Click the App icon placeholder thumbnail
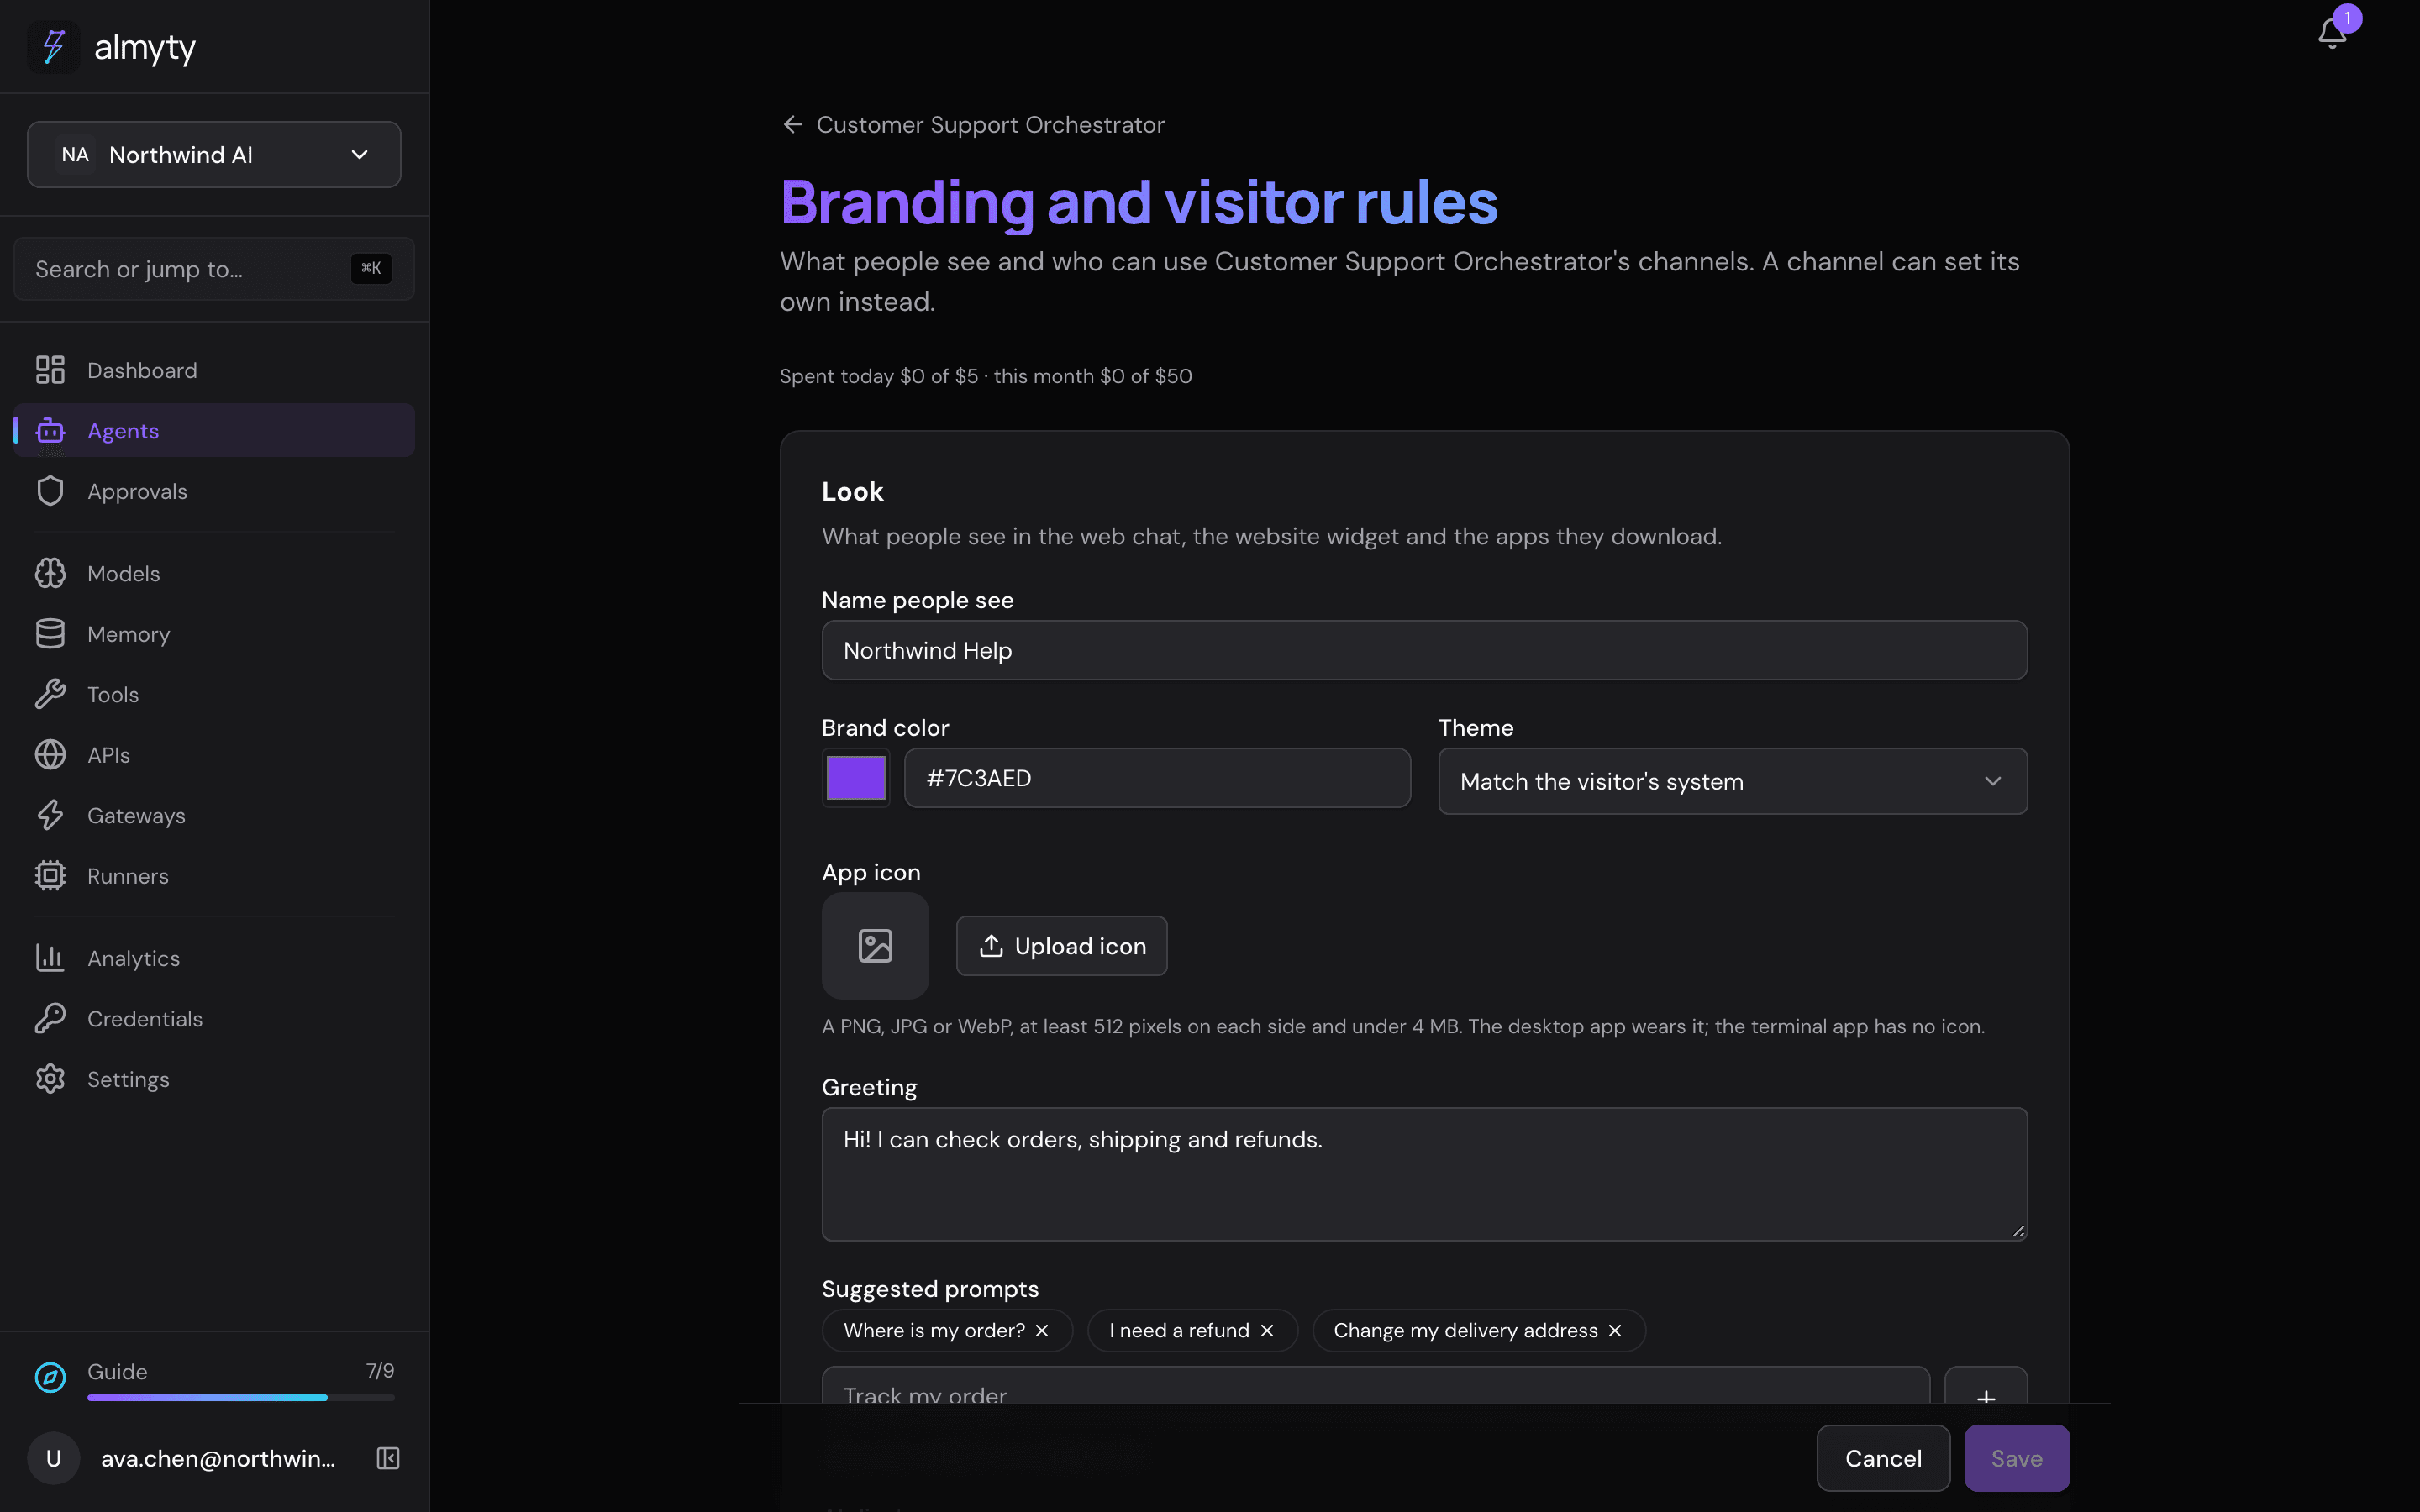 (875, 946)
